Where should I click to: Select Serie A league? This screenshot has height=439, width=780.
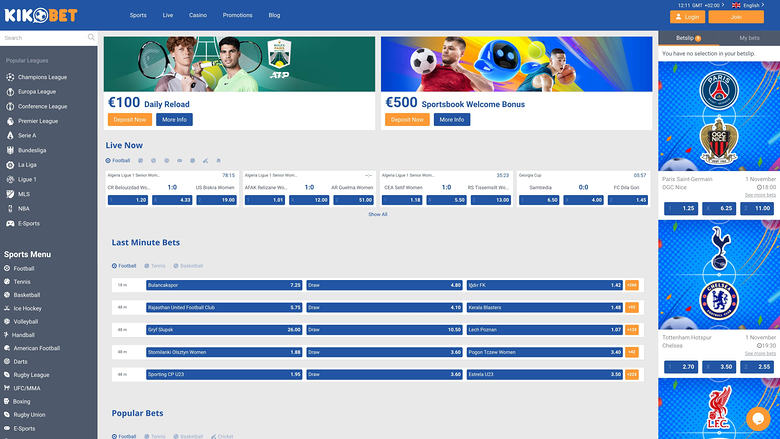[x=27, y=135]
